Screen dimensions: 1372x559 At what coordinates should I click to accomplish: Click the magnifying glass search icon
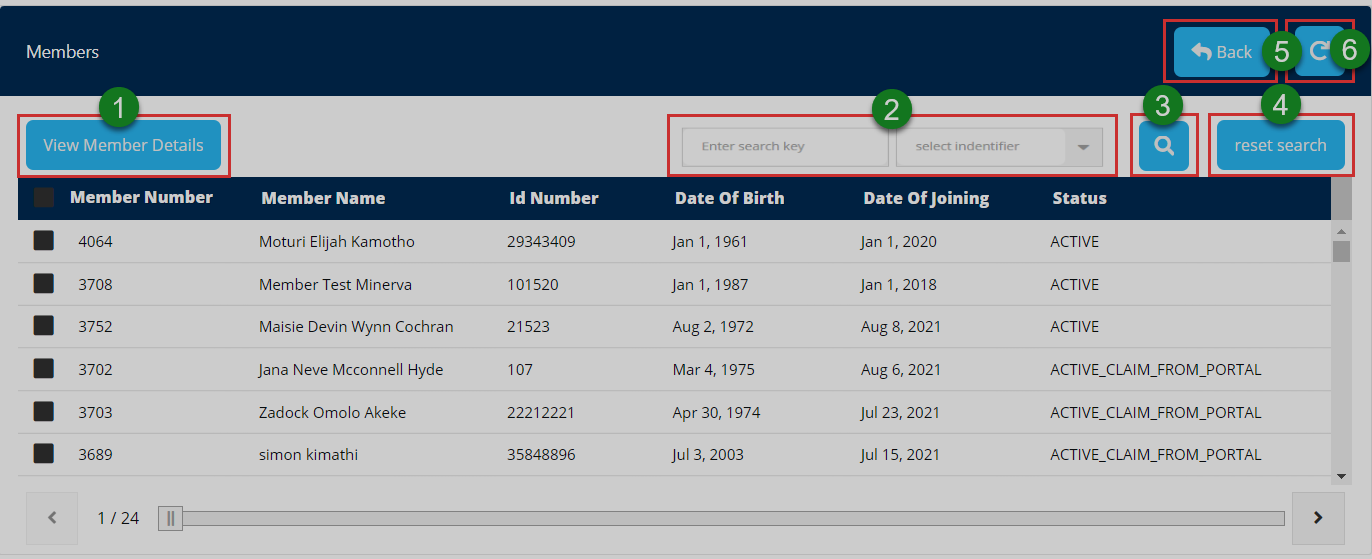(1162, 146)
